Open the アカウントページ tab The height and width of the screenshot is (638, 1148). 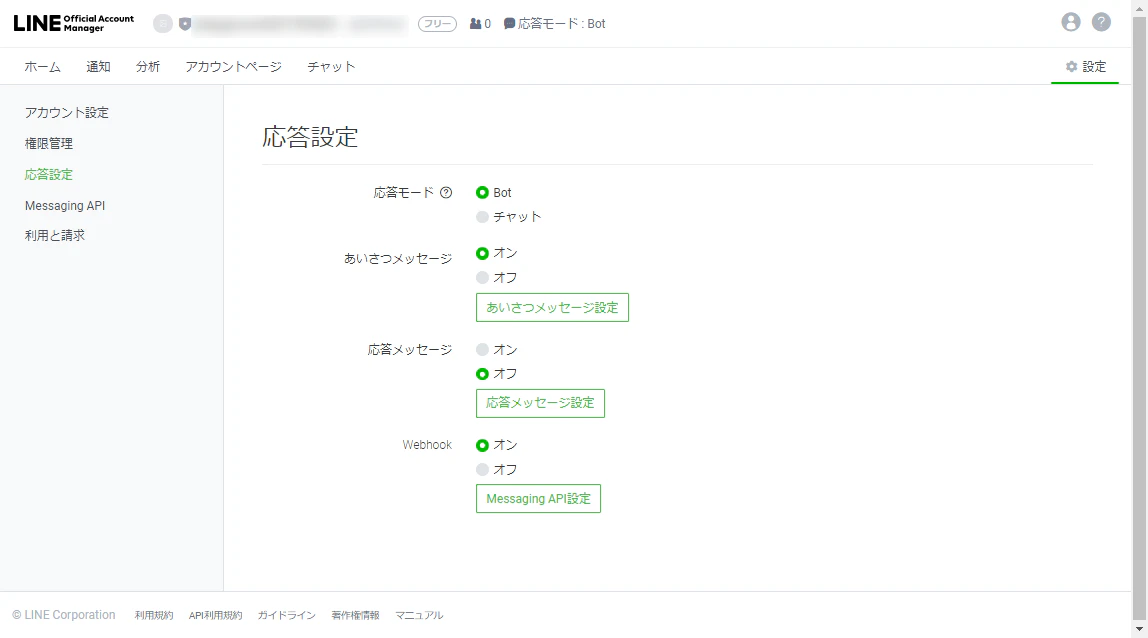point(234,67)
